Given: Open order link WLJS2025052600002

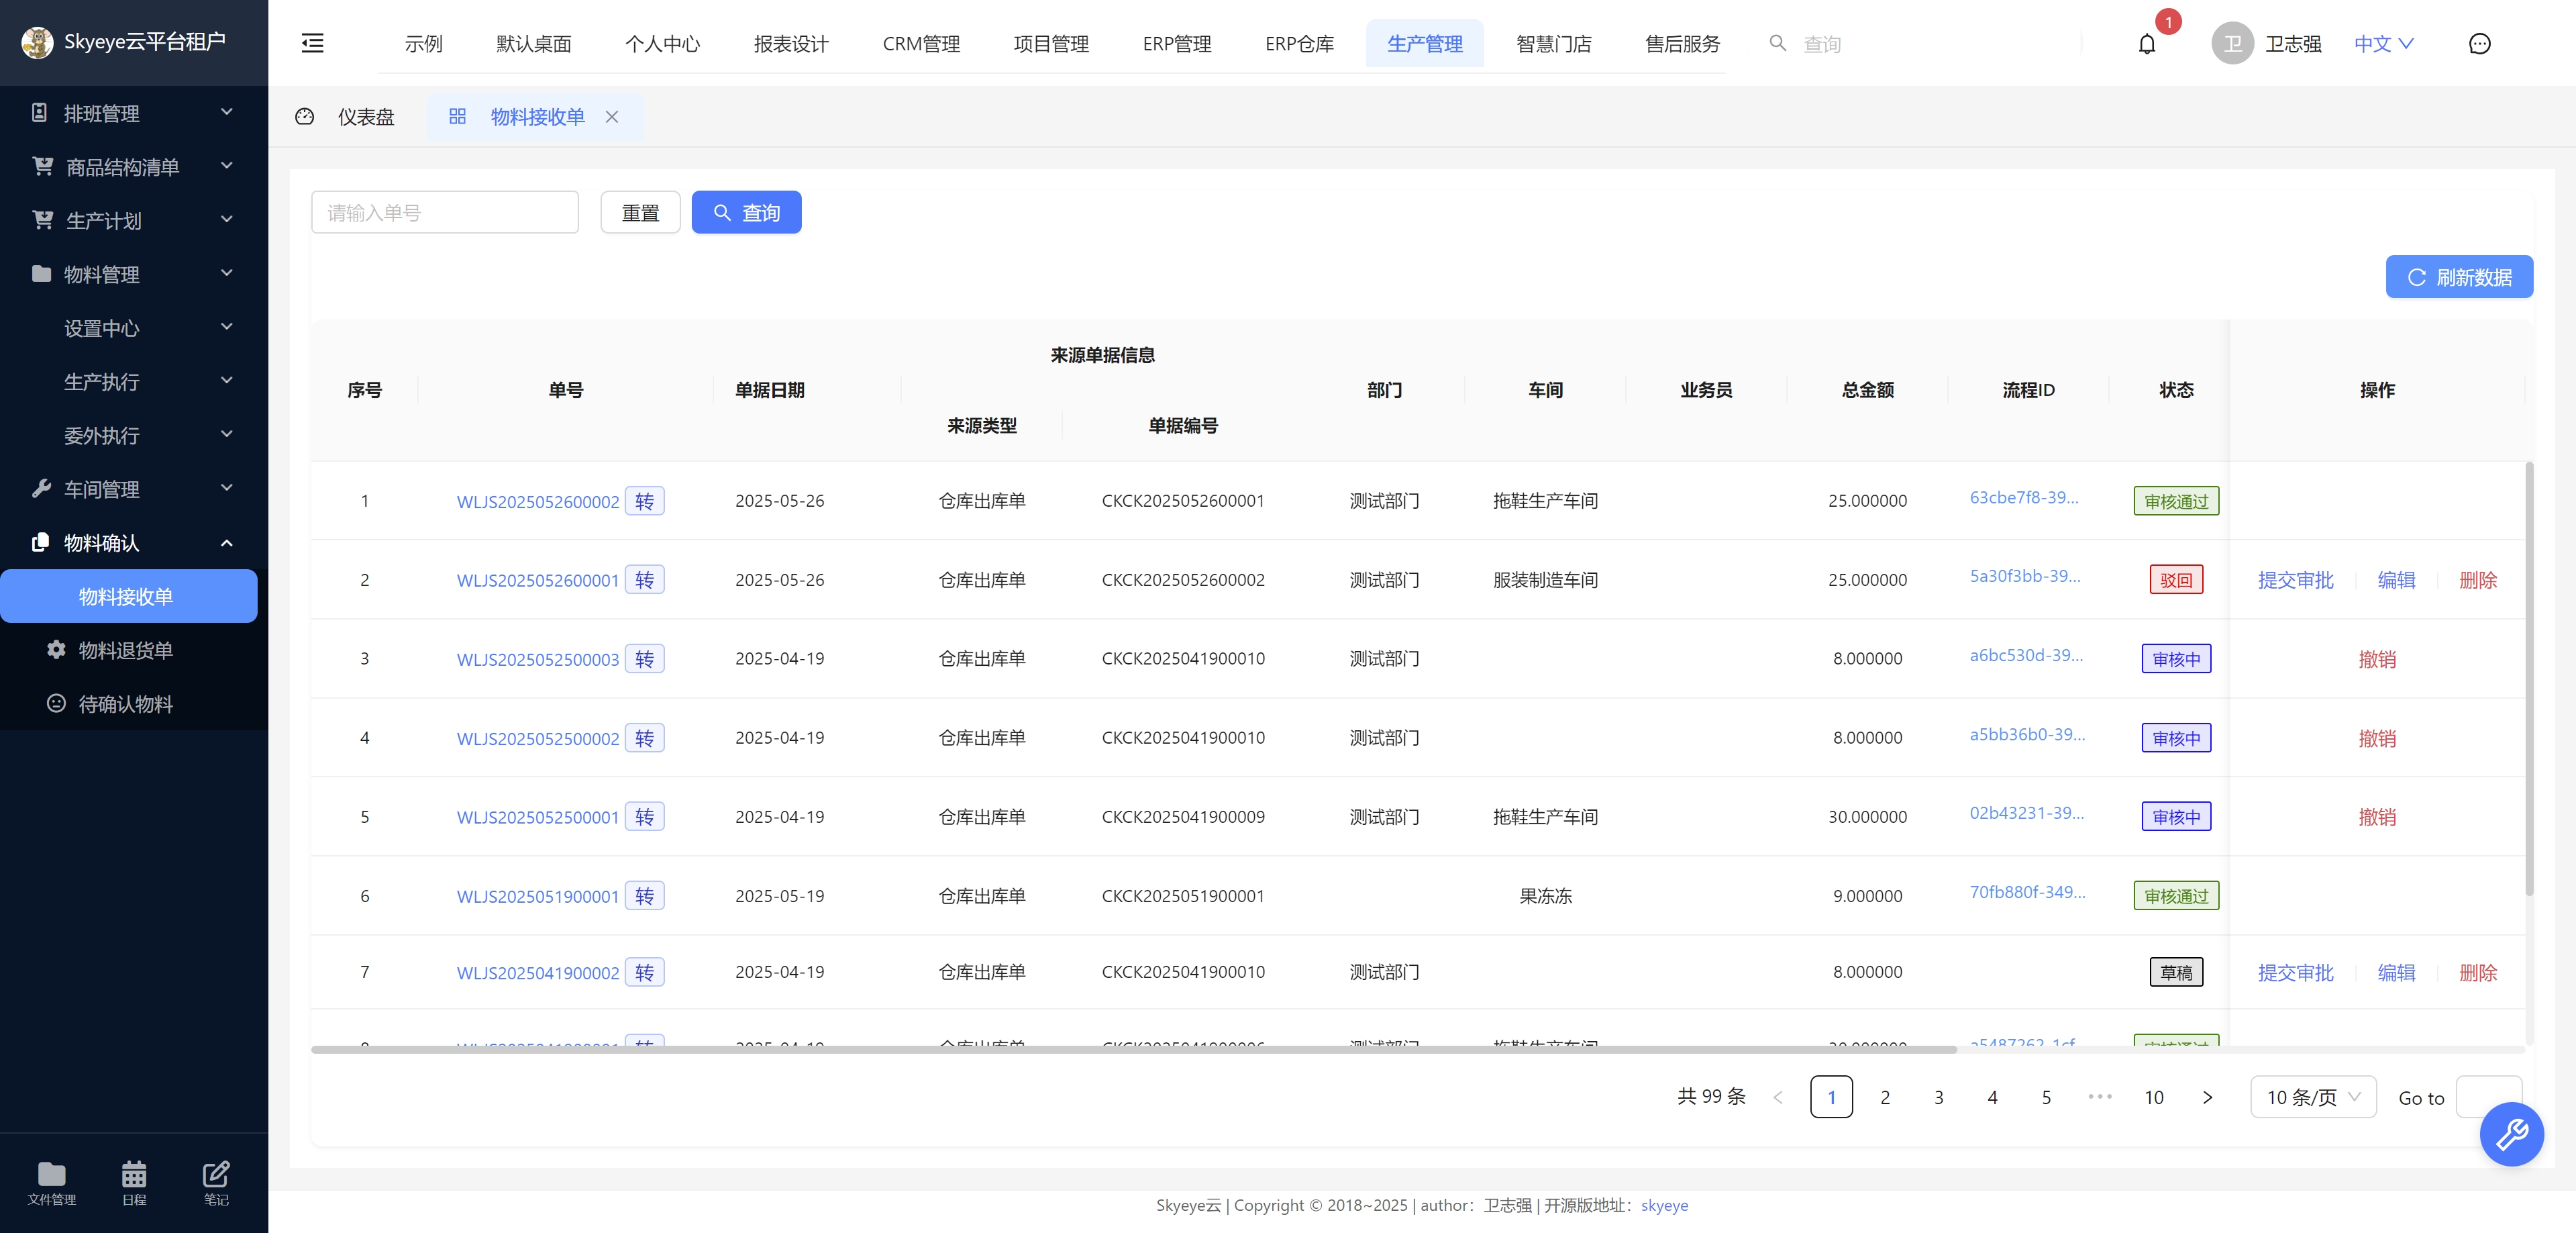Looking at the screenshot, I should click(x=538, y=502).
